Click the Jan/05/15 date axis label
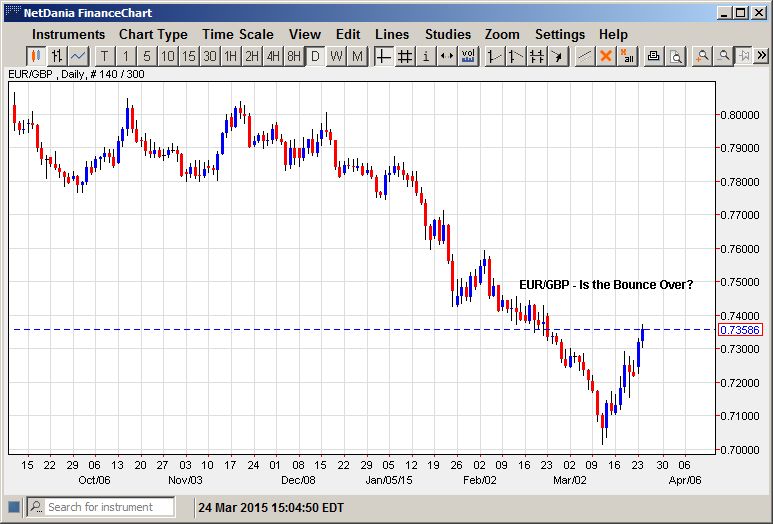 tap(389, 480)
